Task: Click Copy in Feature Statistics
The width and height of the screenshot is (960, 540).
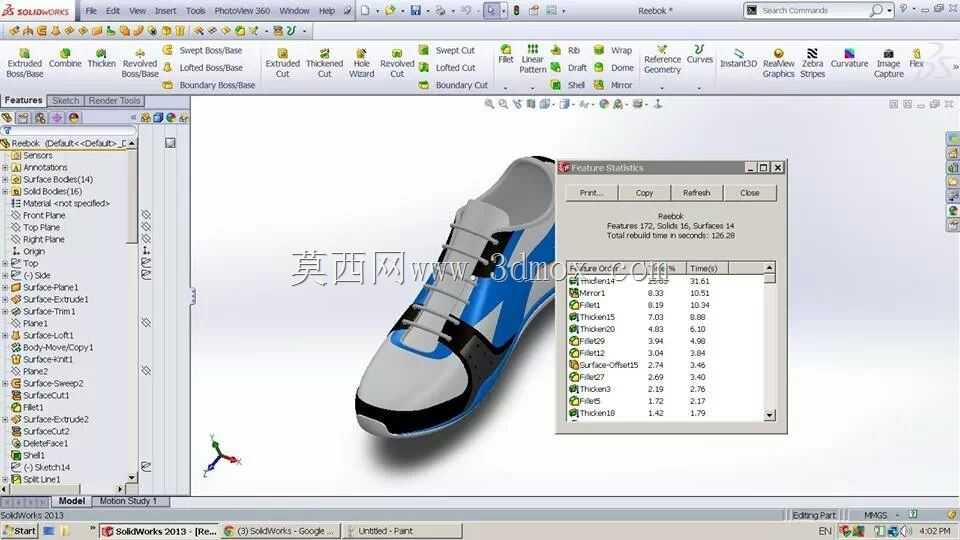Action: [x=644, y=193]
